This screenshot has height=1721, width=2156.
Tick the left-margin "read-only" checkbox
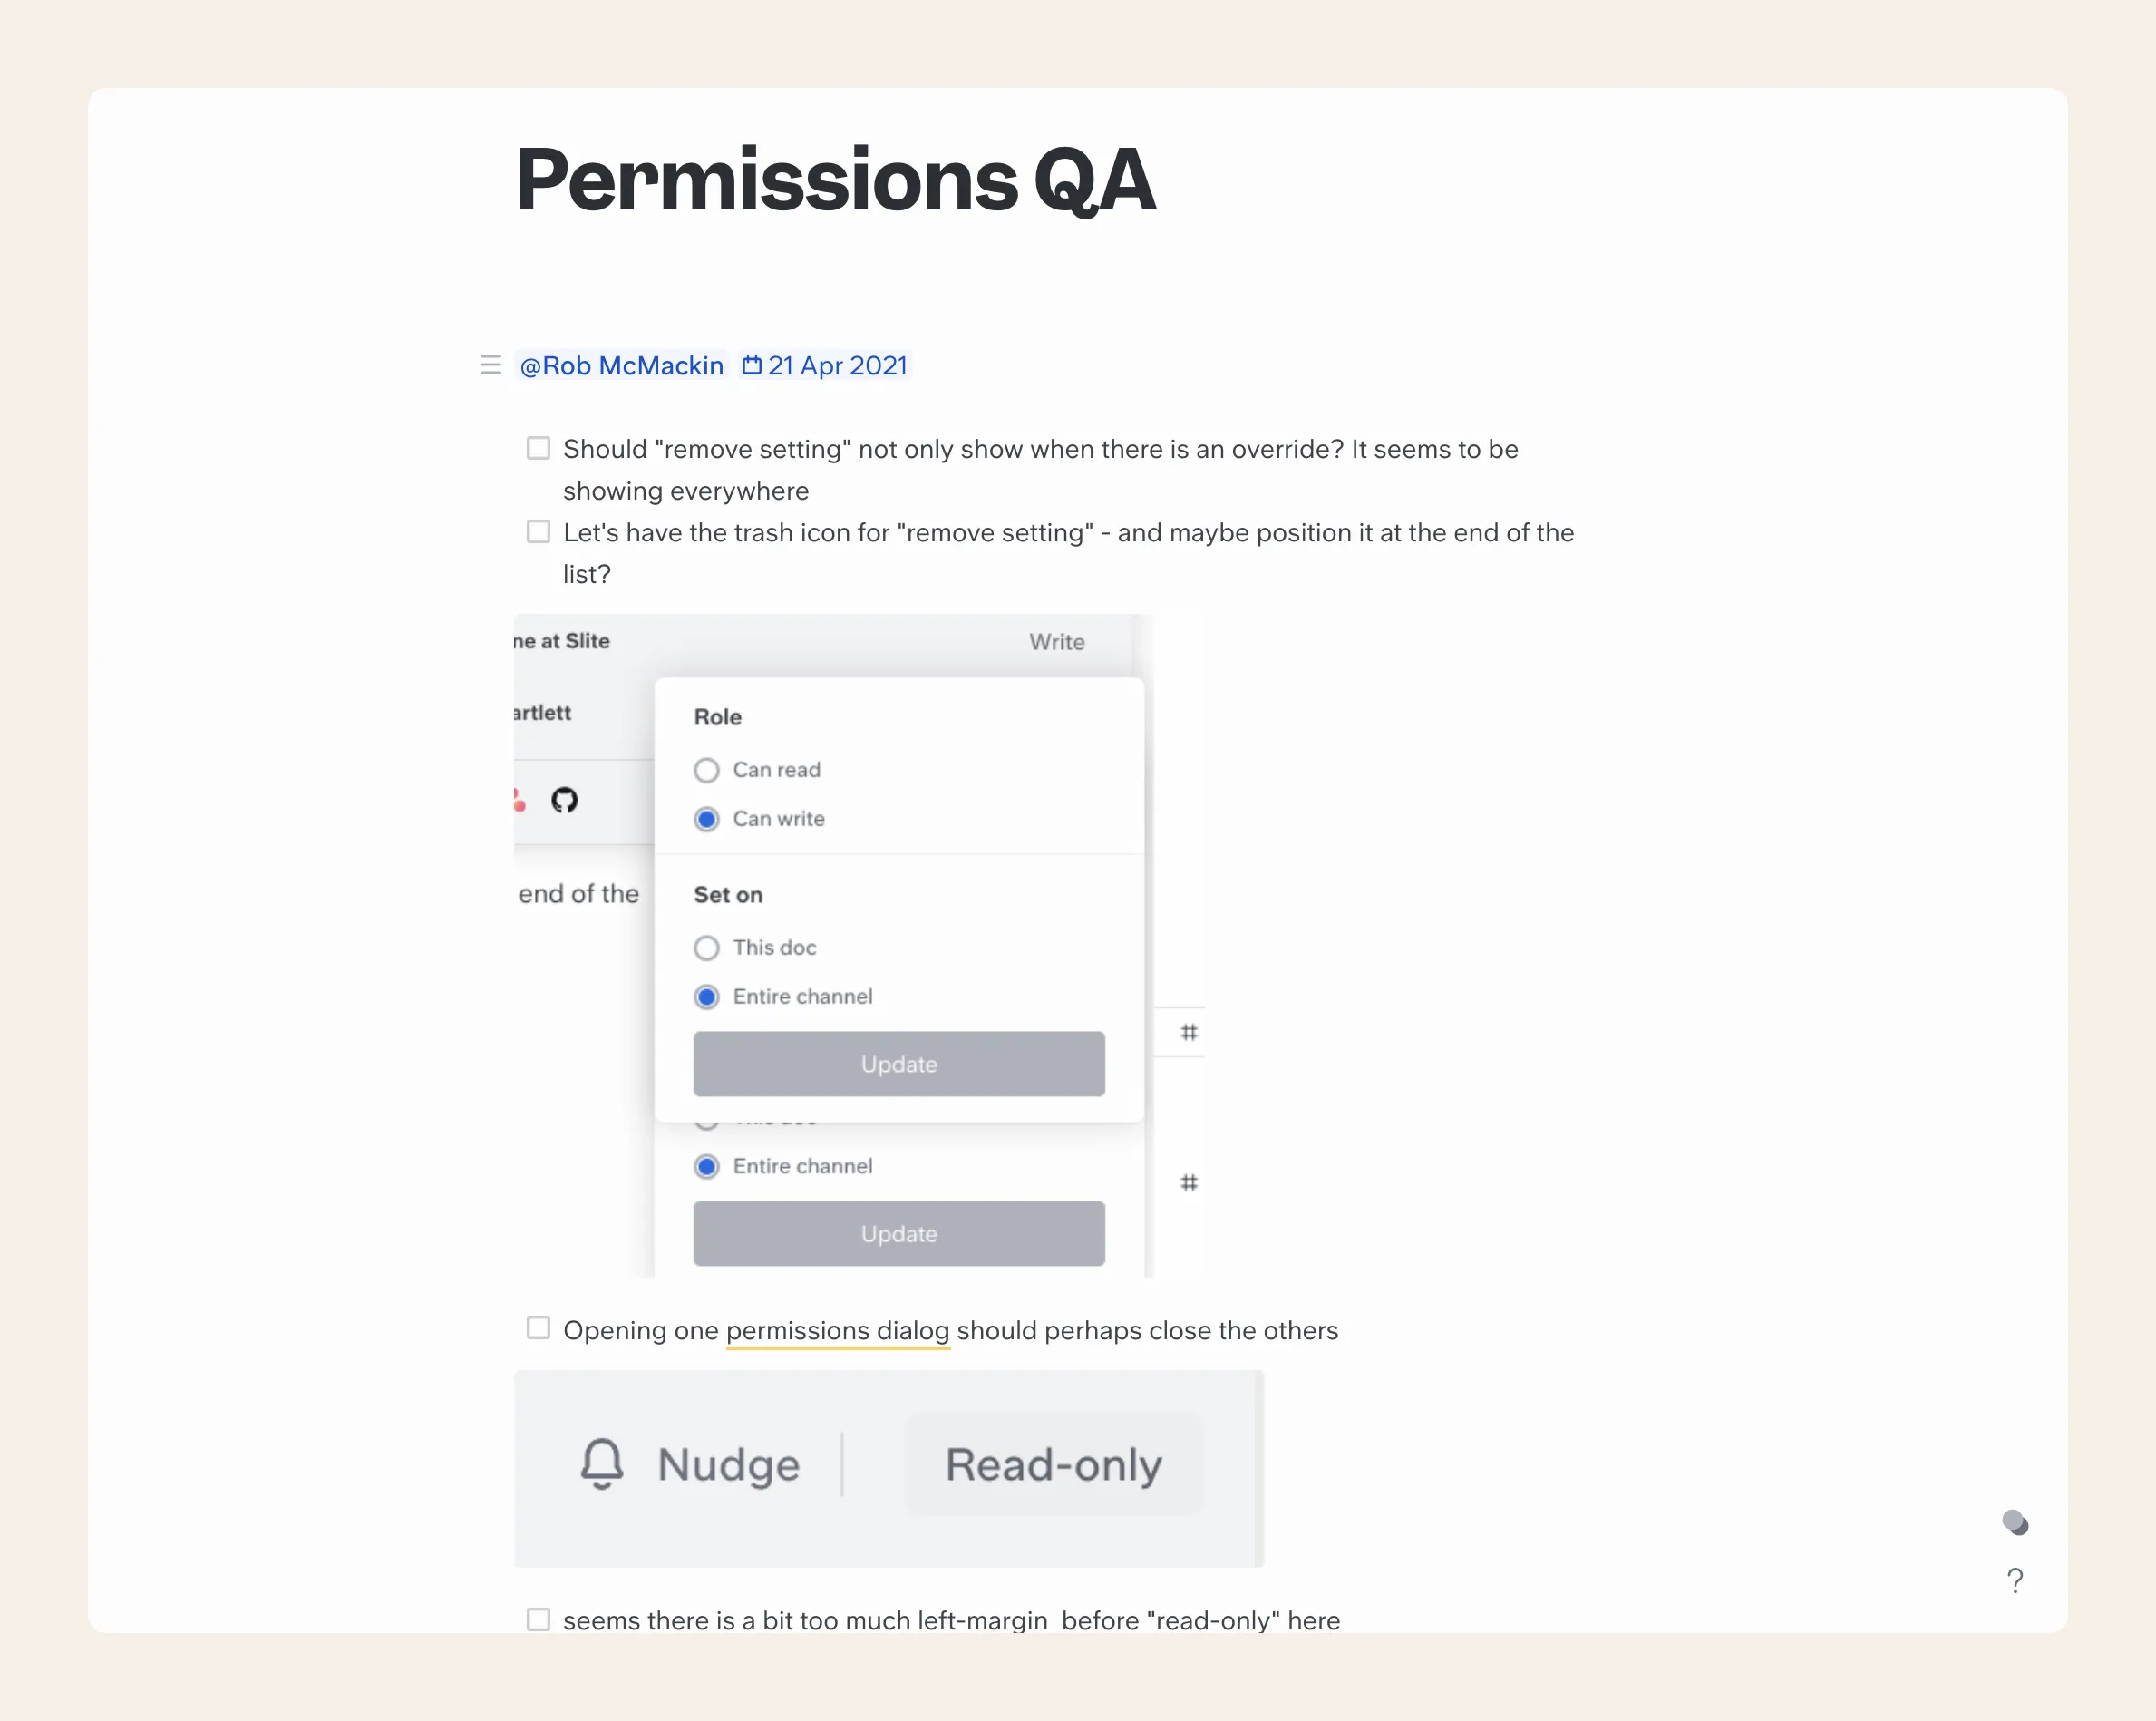(538, 1619)
